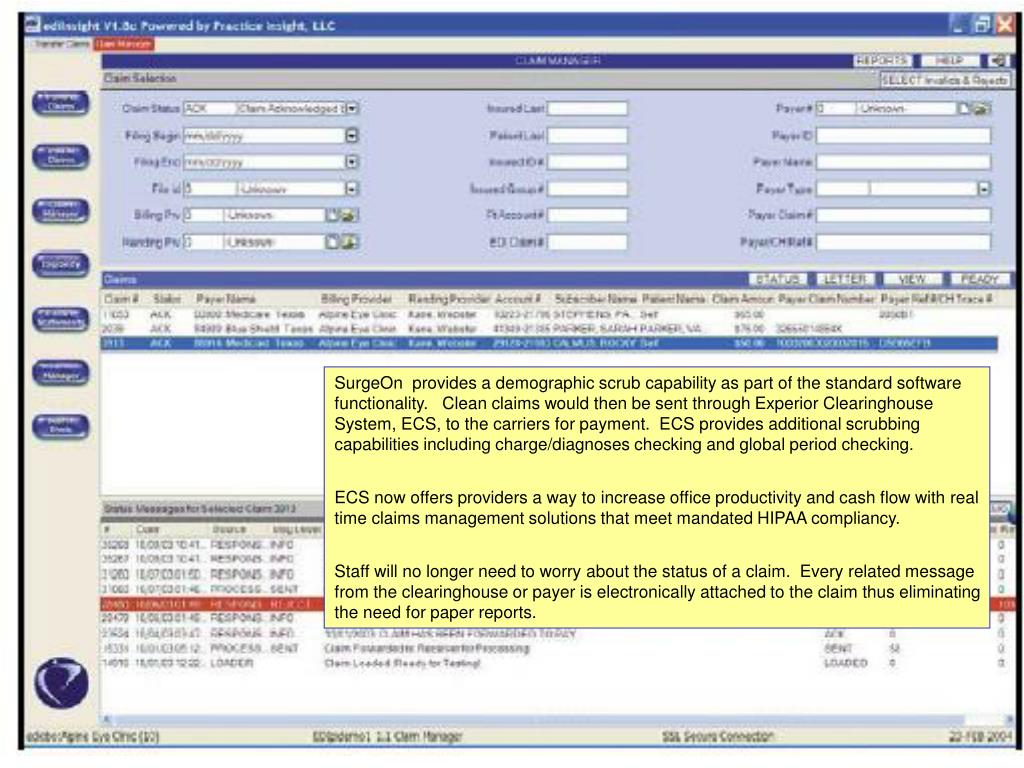This screenshot has width=1024, height=768.
Task: Click the SSL Secure Connection status text
Action: tap(717, 737)
